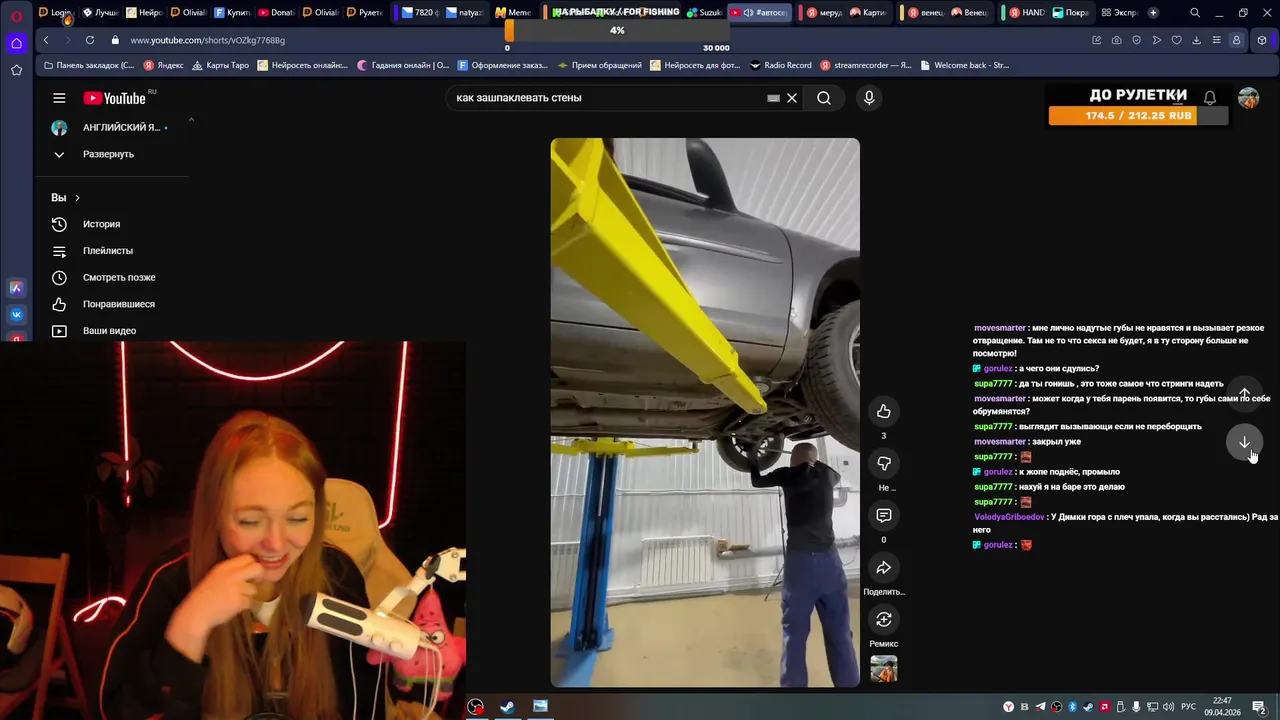Image resolution: width=1280 pixels, height=720 pixels.
Task: Search open tabs with magnifier icon
Action: coord(1195,13)
